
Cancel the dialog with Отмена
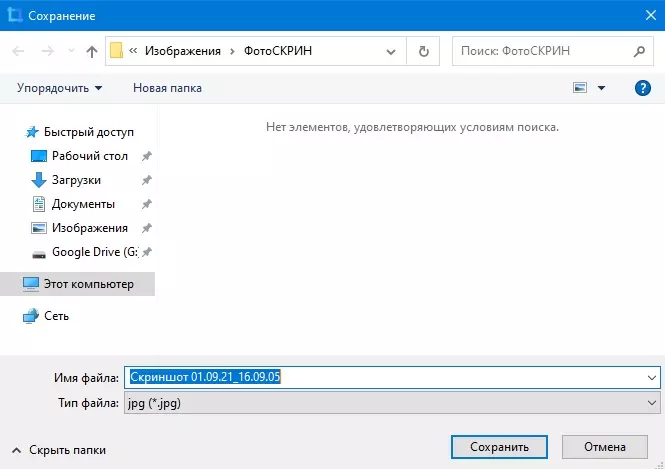click(x=605, y=447)
